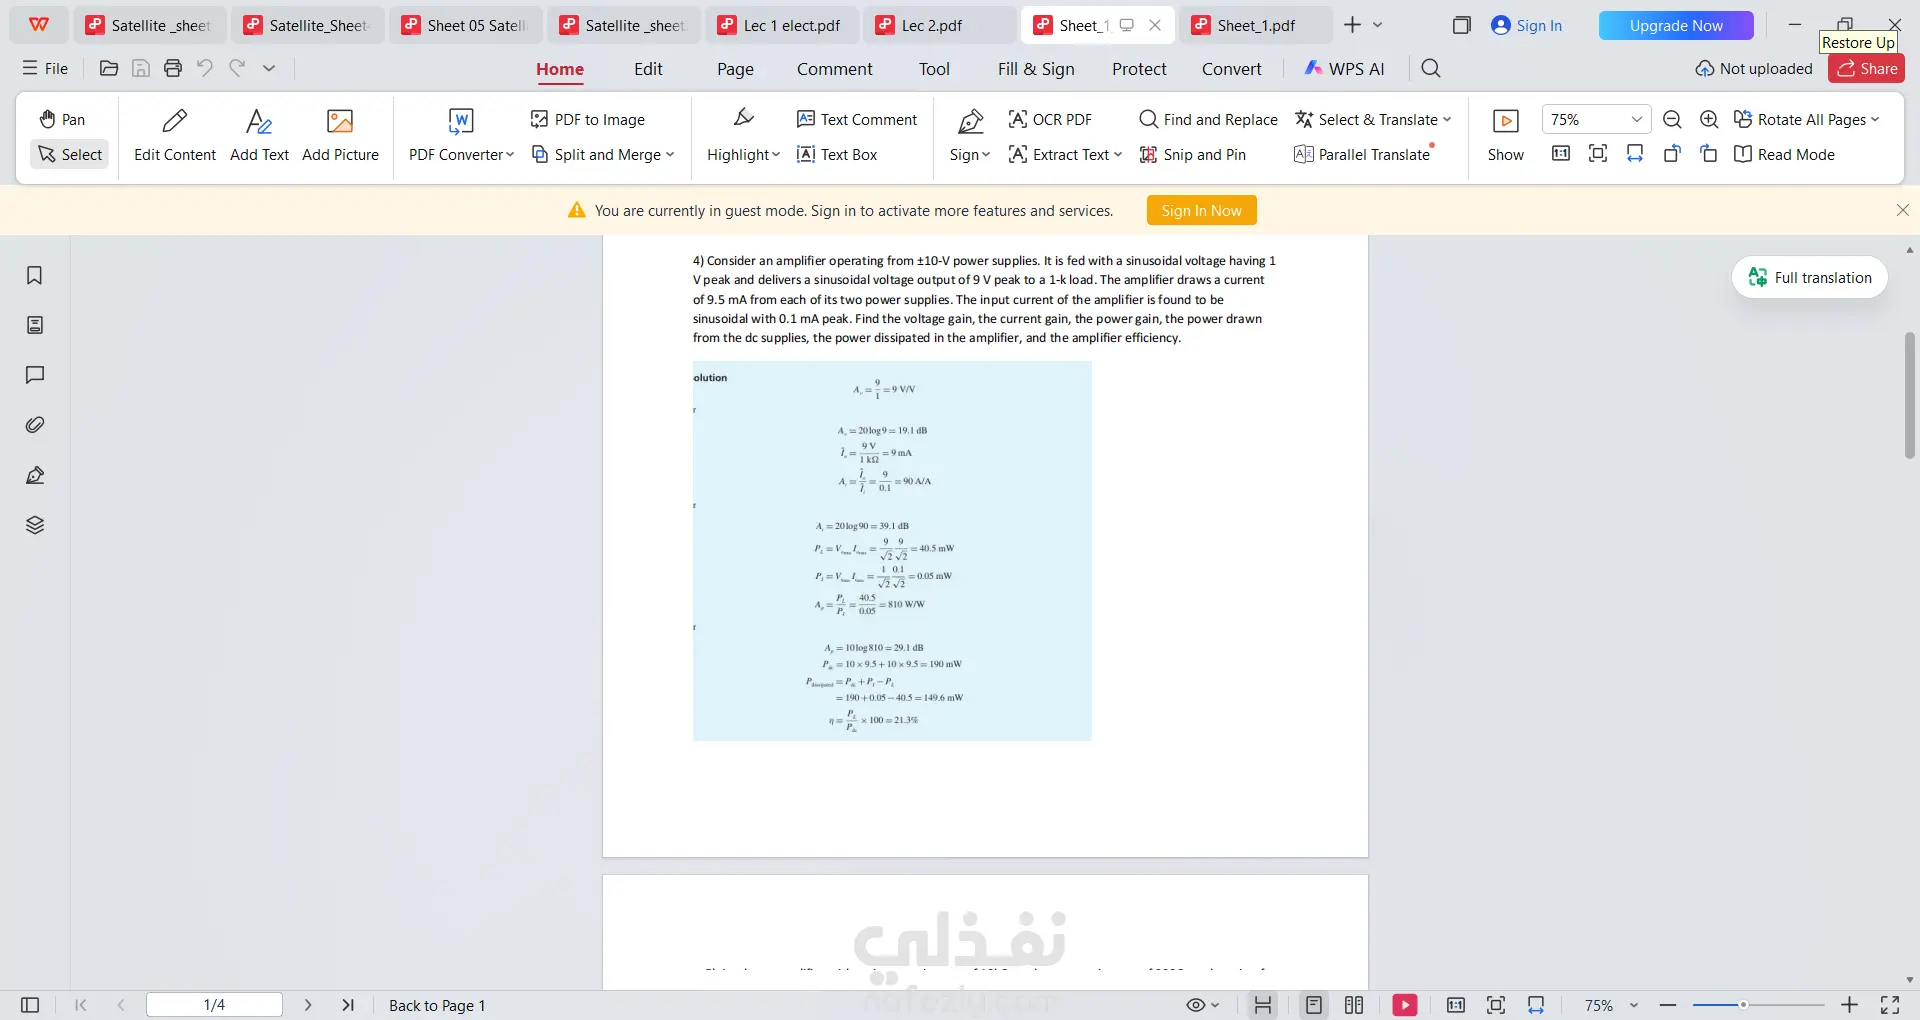Open the layers panel in the left sidebar
The height and width of the screenshot is (1020, 1920).
(x=35, y=525)
